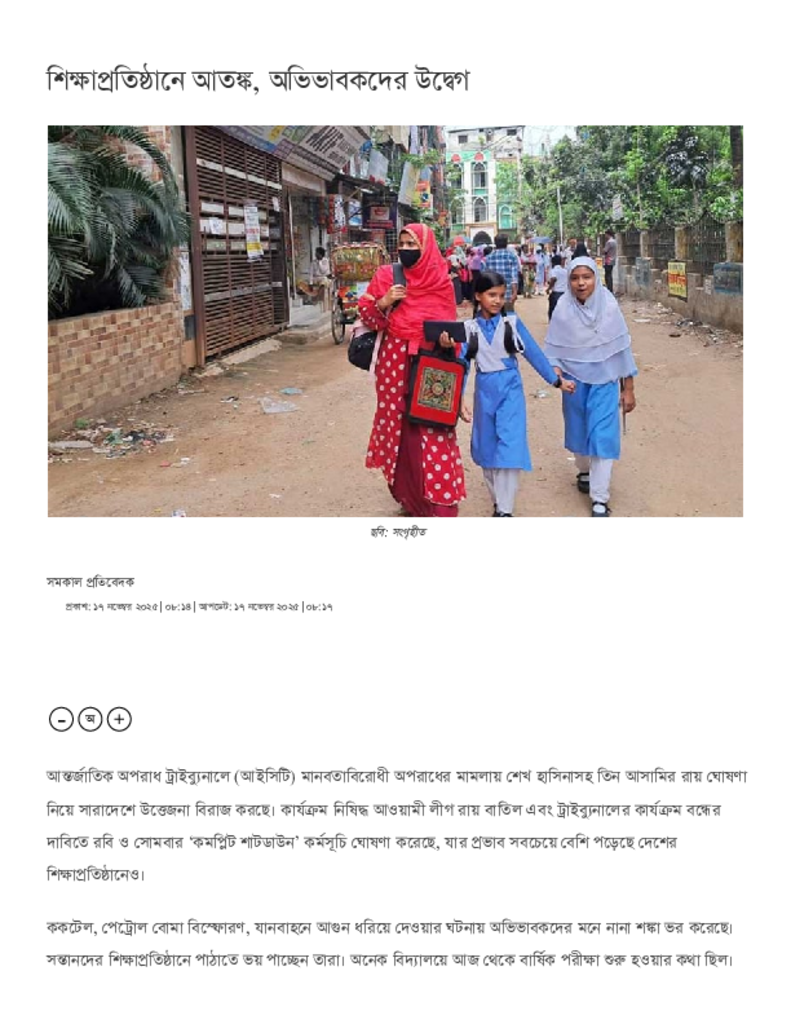Open the main article photo
Viewport: 791px width, 1024px height.
tap(395, 321)
